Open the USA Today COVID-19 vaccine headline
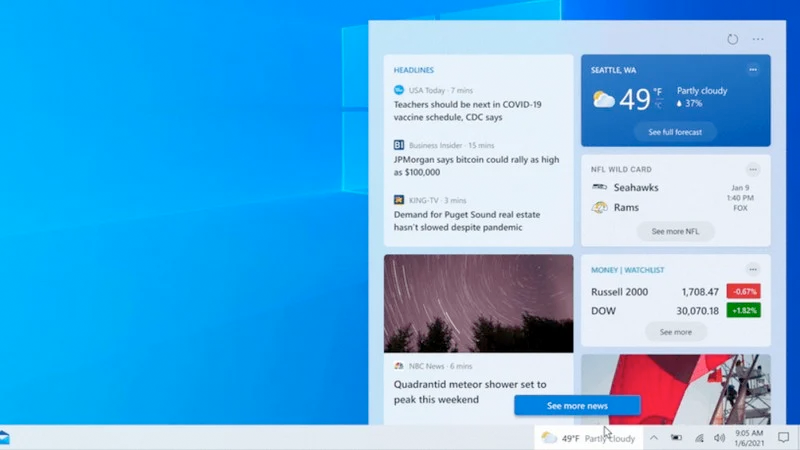Viewport: 800px width, 450px height. pyautogui.click(x=468, y=110)
